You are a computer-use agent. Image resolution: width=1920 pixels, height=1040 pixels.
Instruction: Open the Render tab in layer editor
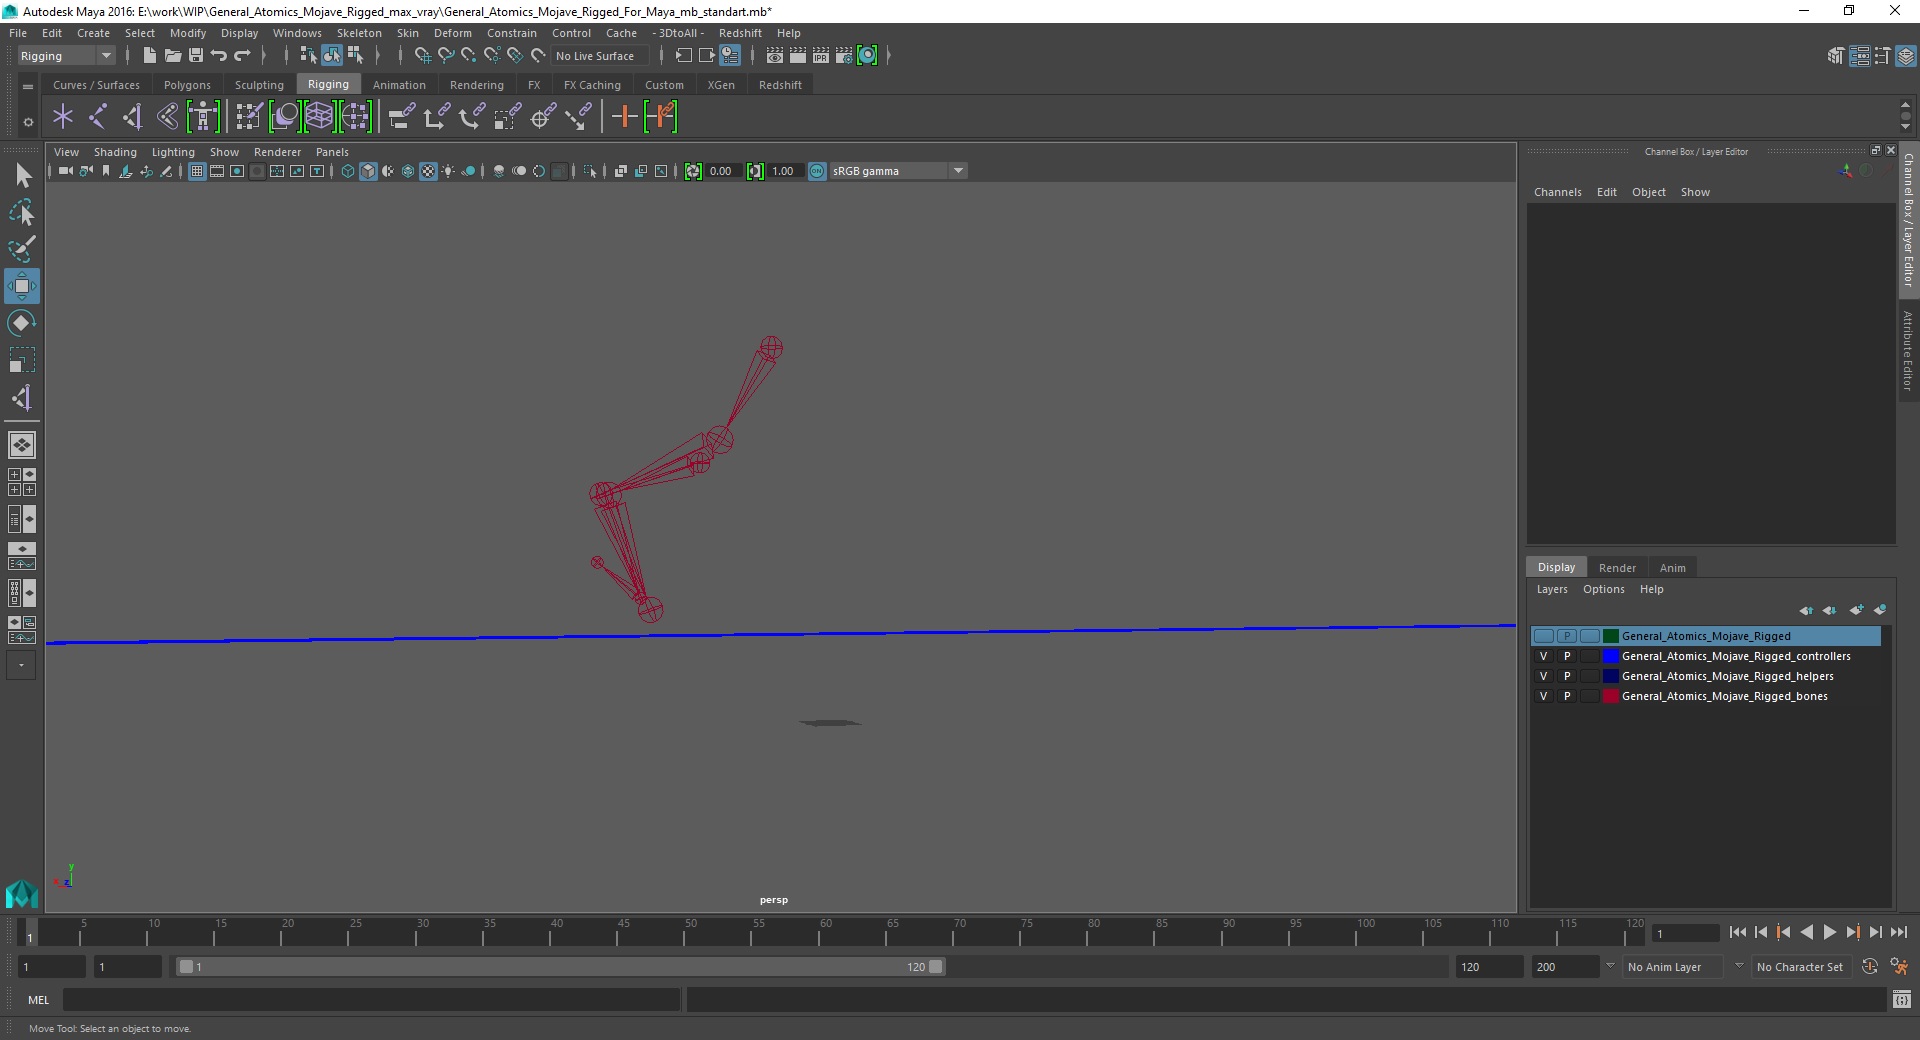point(1617,567)
